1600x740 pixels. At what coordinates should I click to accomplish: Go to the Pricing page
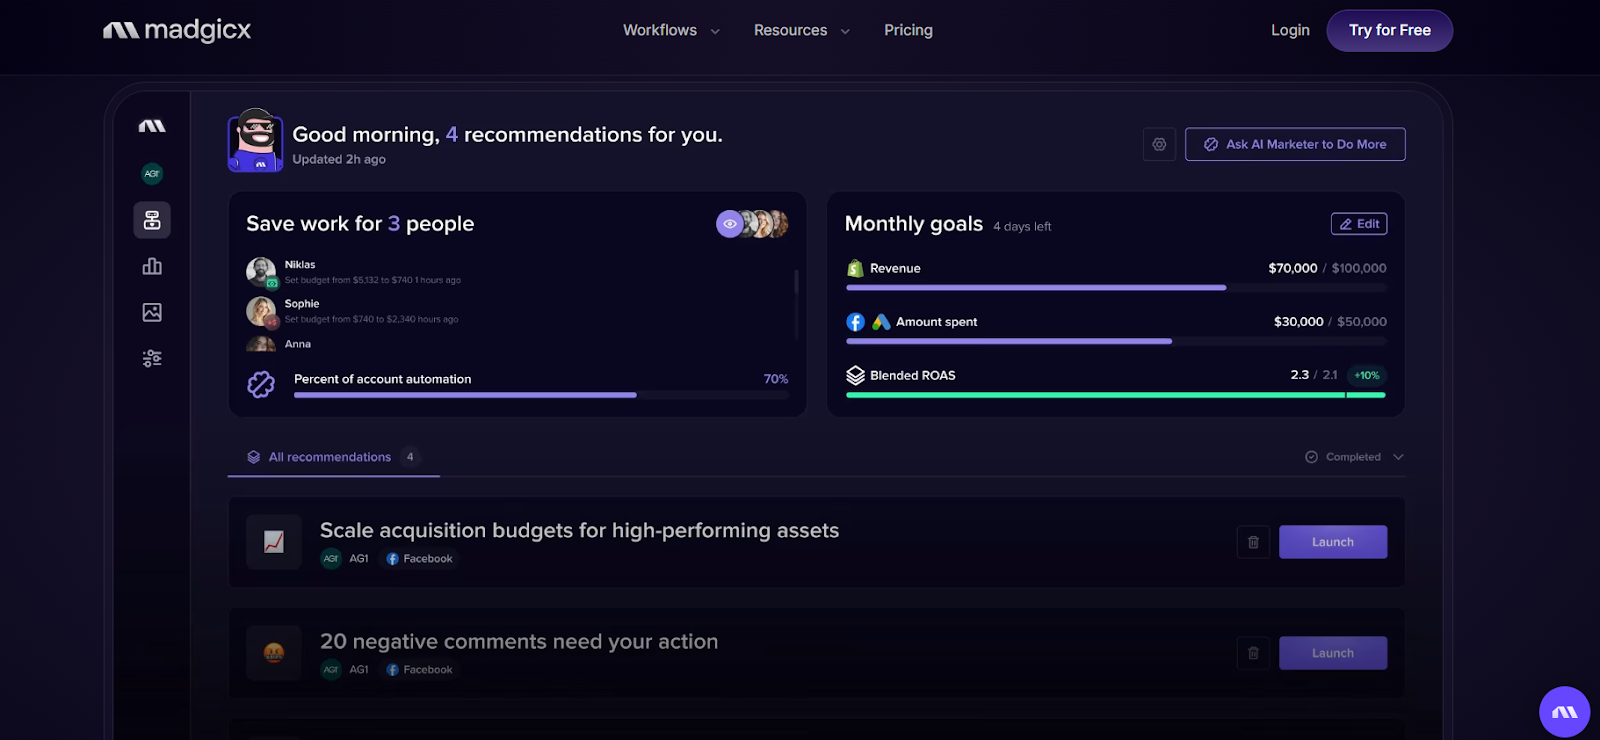908,31
